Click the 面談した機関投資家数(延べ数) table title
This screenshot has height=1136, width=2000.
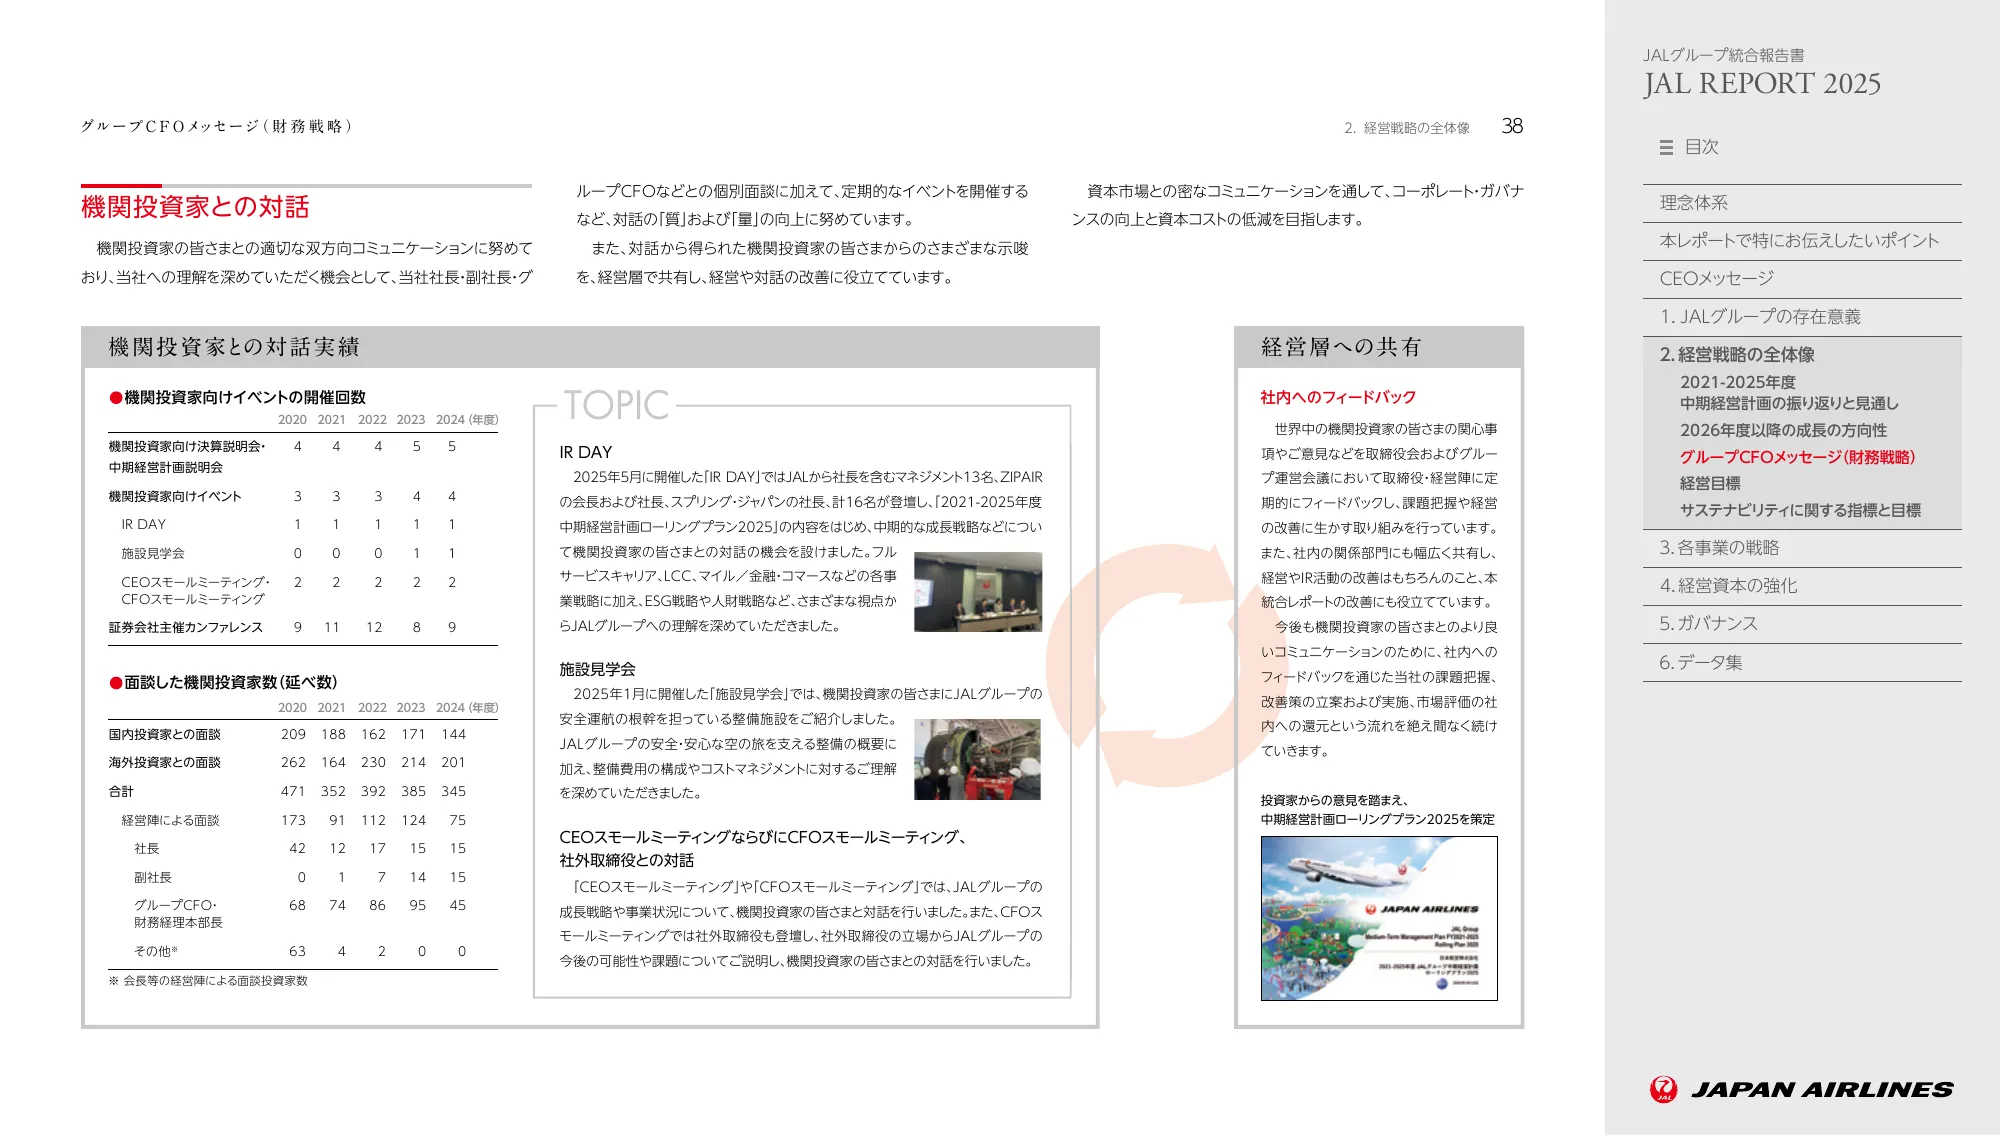coord(224,682)
